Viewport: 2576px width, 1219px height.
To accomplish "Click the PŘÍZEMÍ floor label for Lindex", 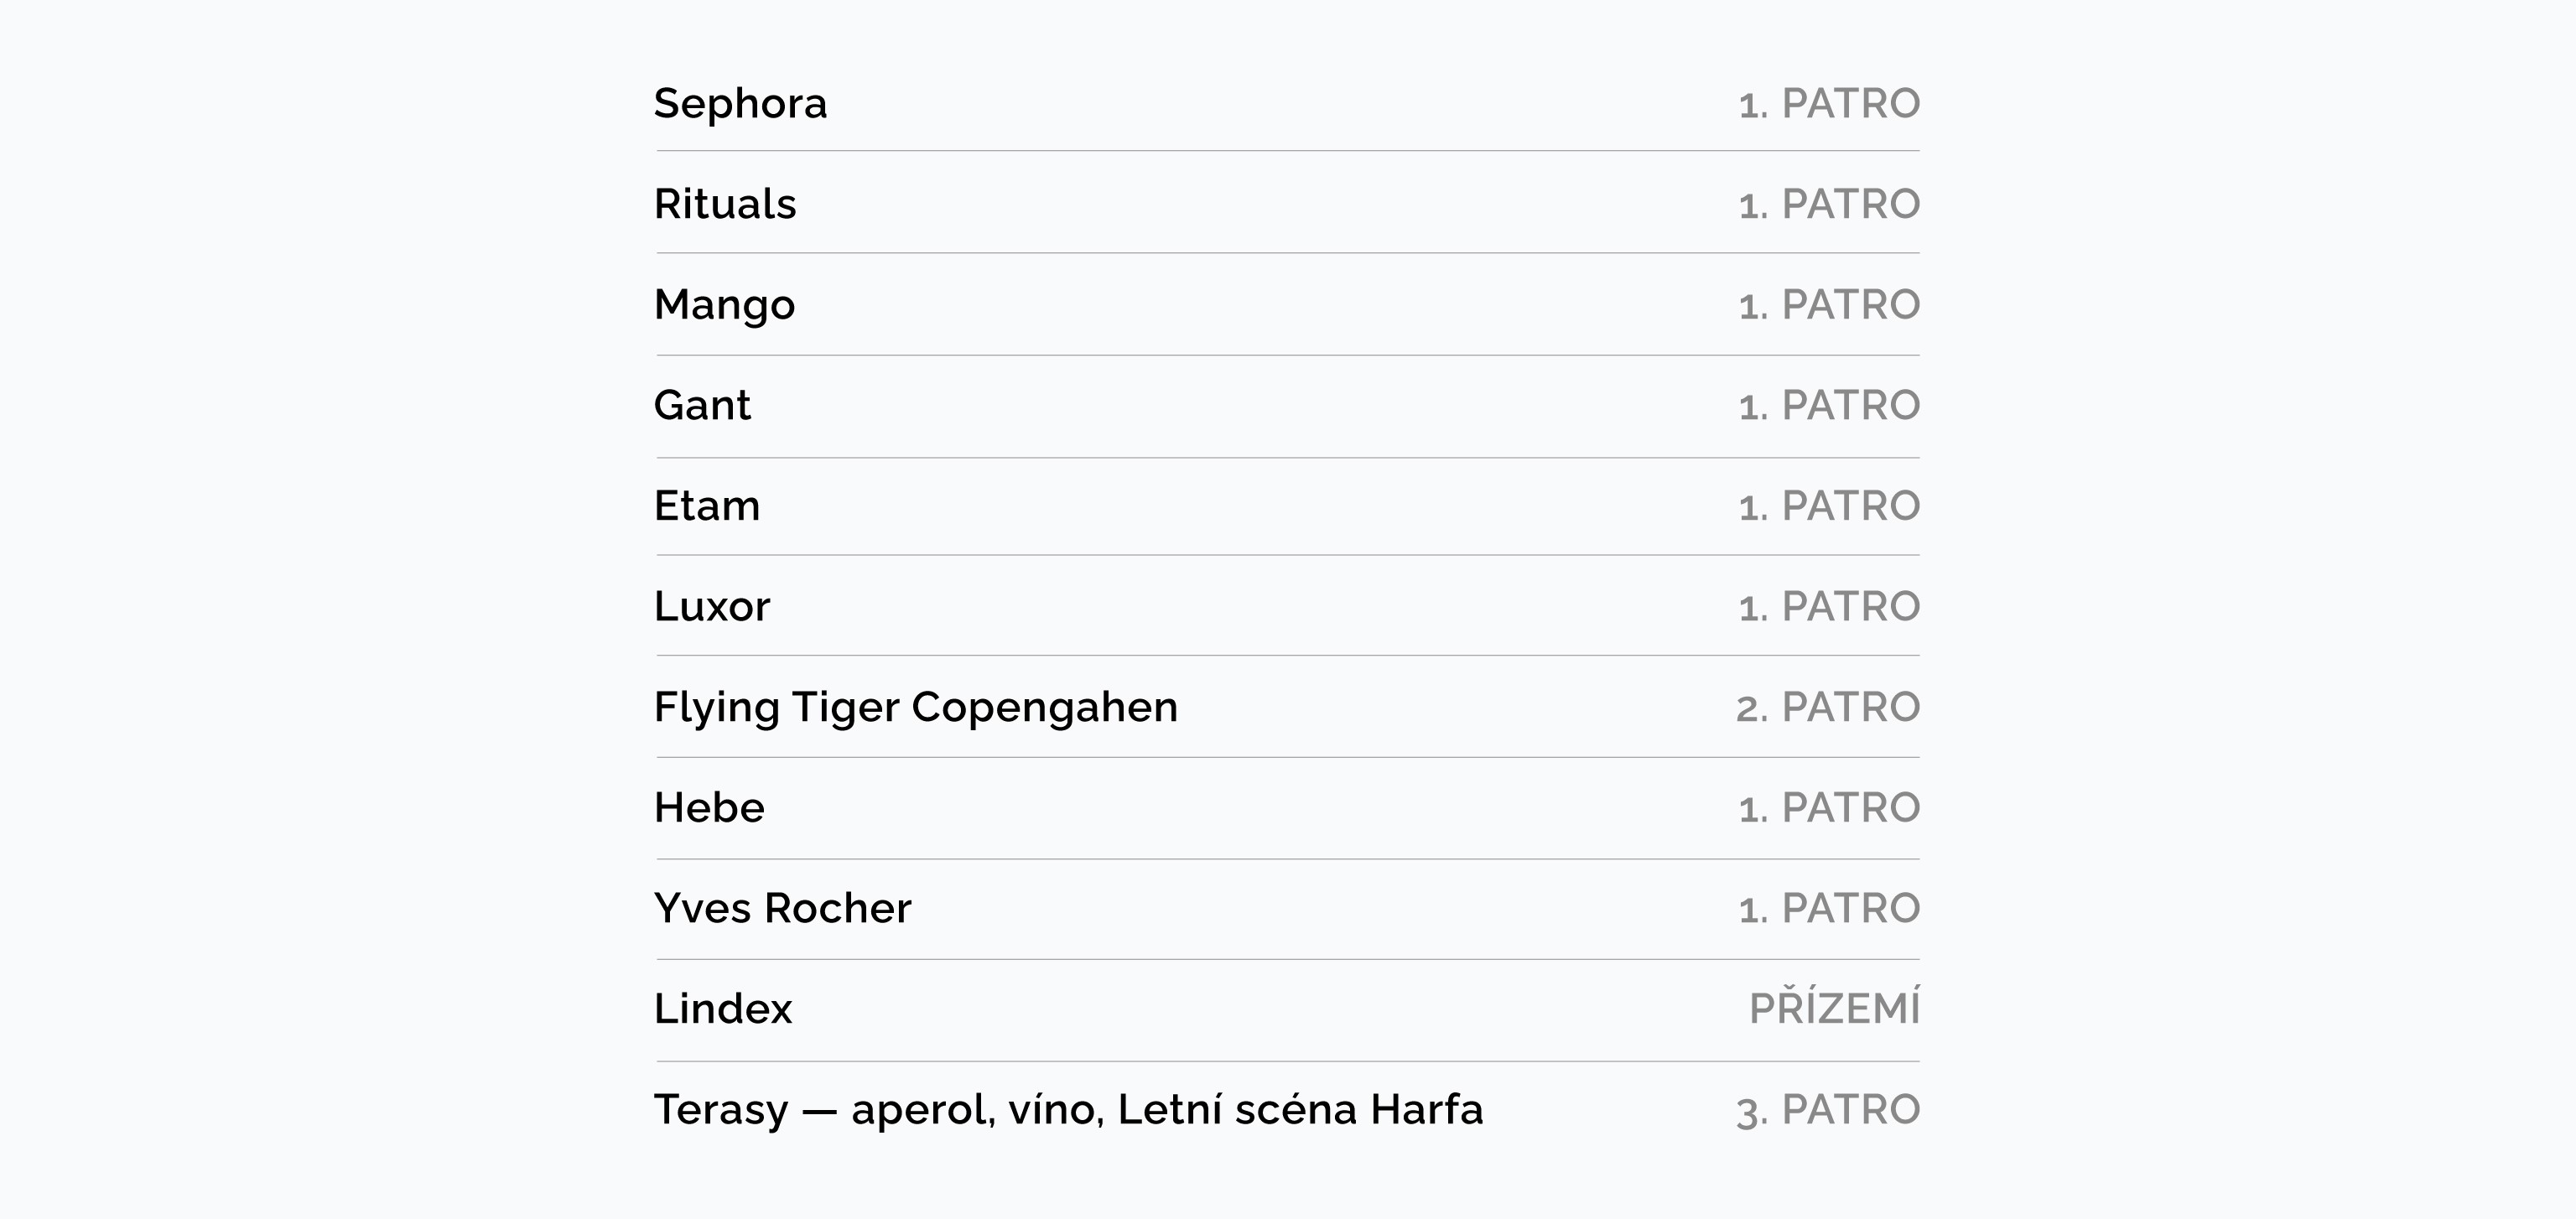I will pyautogui.click(x=1834, y=1007).
